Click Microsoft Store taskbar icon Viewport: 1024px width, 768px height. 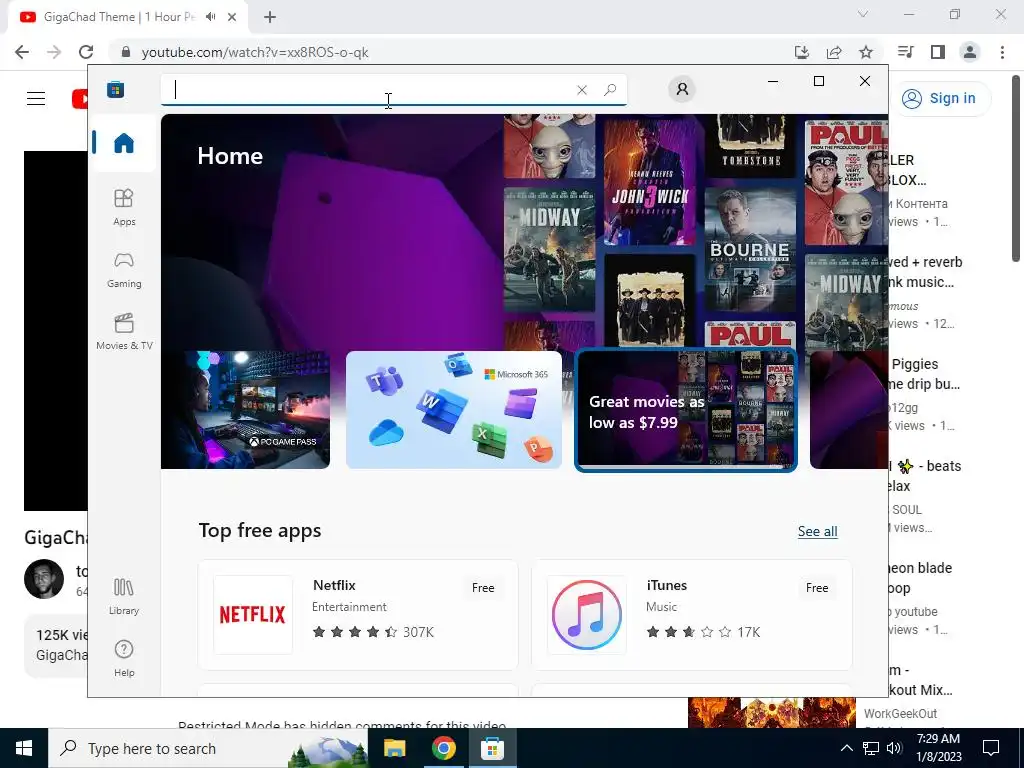(x=492, y=748)
